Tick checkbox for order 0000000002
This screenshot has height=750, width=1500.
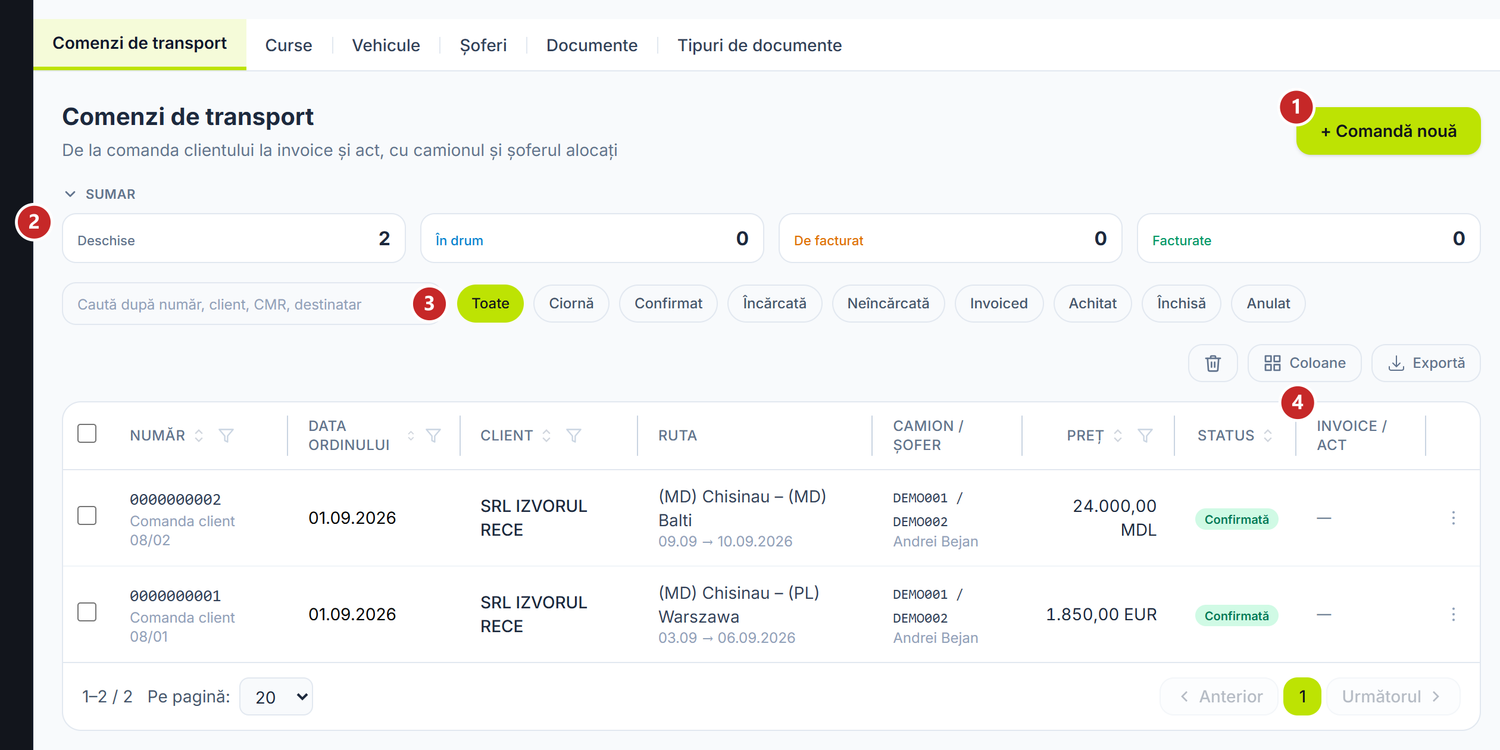87,515
